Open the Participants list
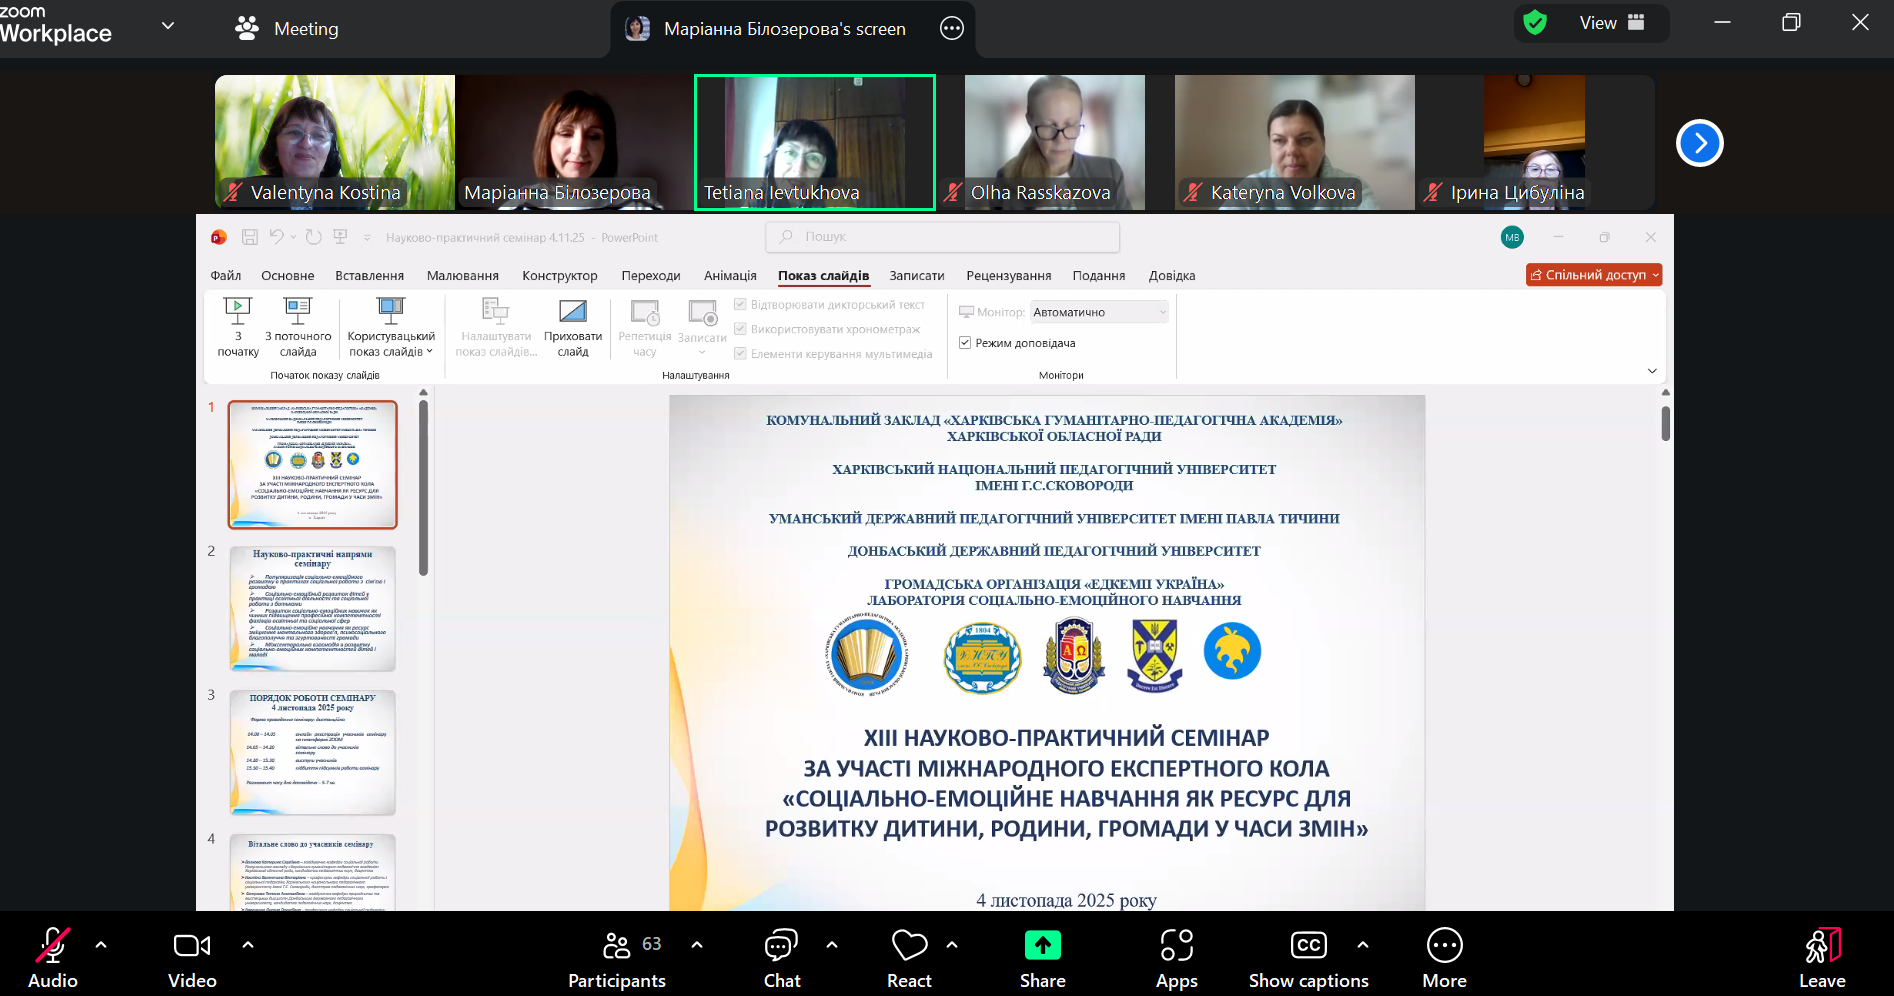 [x=617, y=946]
